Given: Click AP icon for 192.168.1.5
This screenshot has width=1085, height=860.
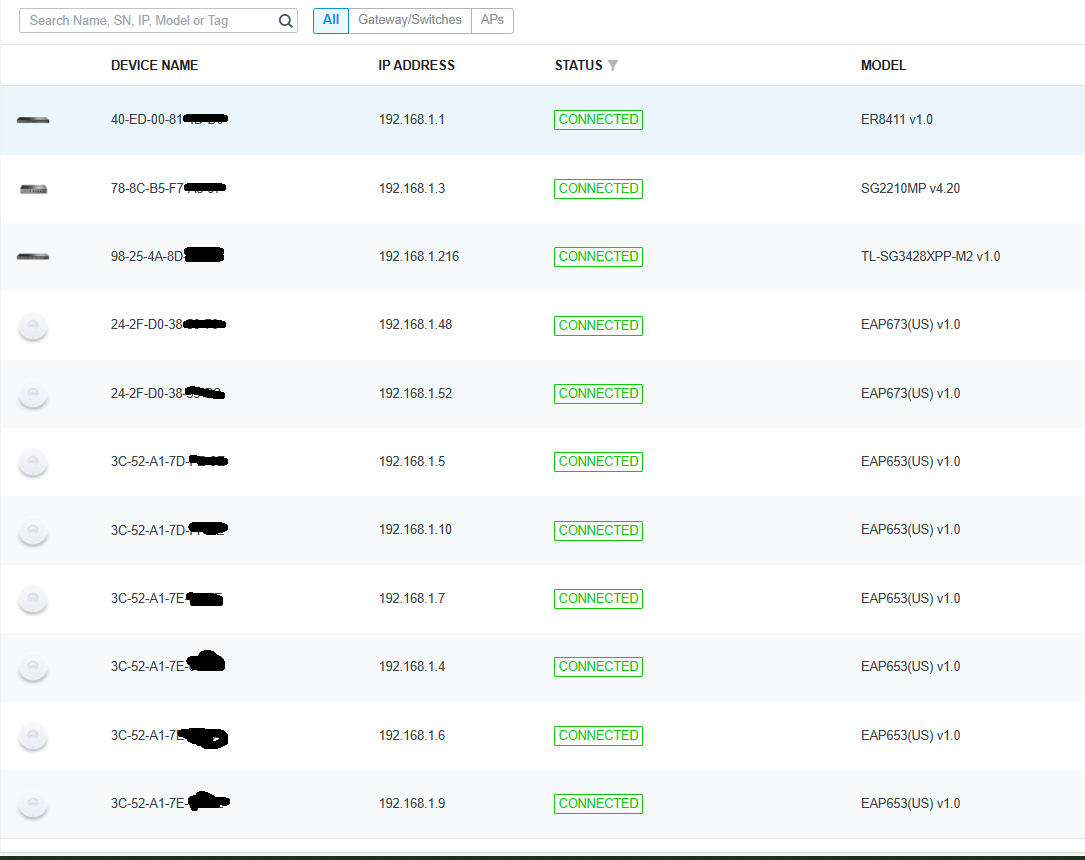Looking at the screenshot, I should coord(33,462).
